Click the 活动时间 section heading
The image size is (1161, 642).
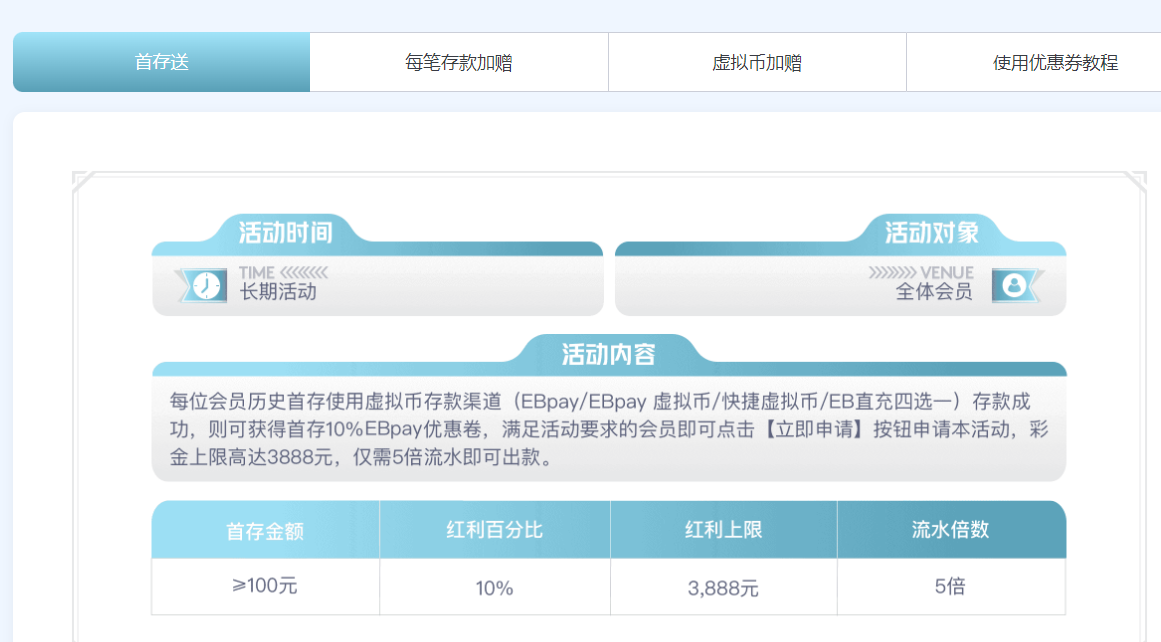click(285, 233)
